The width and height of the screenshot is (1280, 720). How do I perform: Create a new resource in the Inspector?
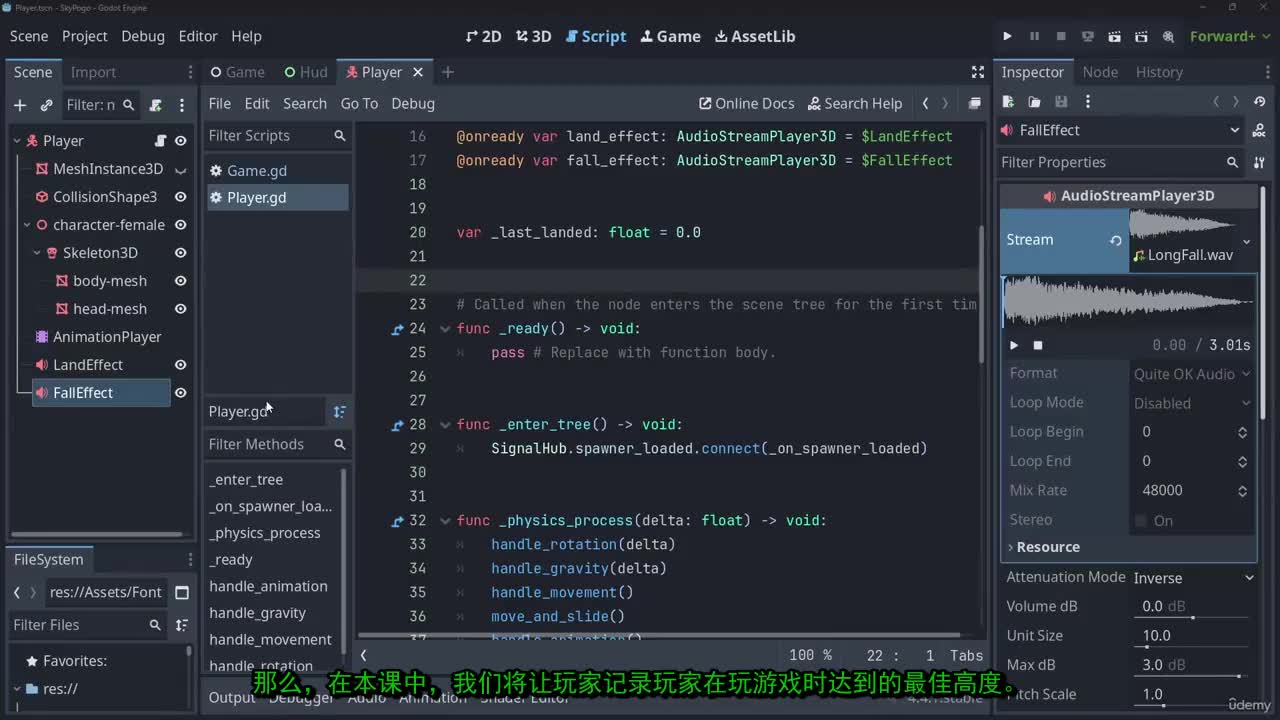(1008, 102)
